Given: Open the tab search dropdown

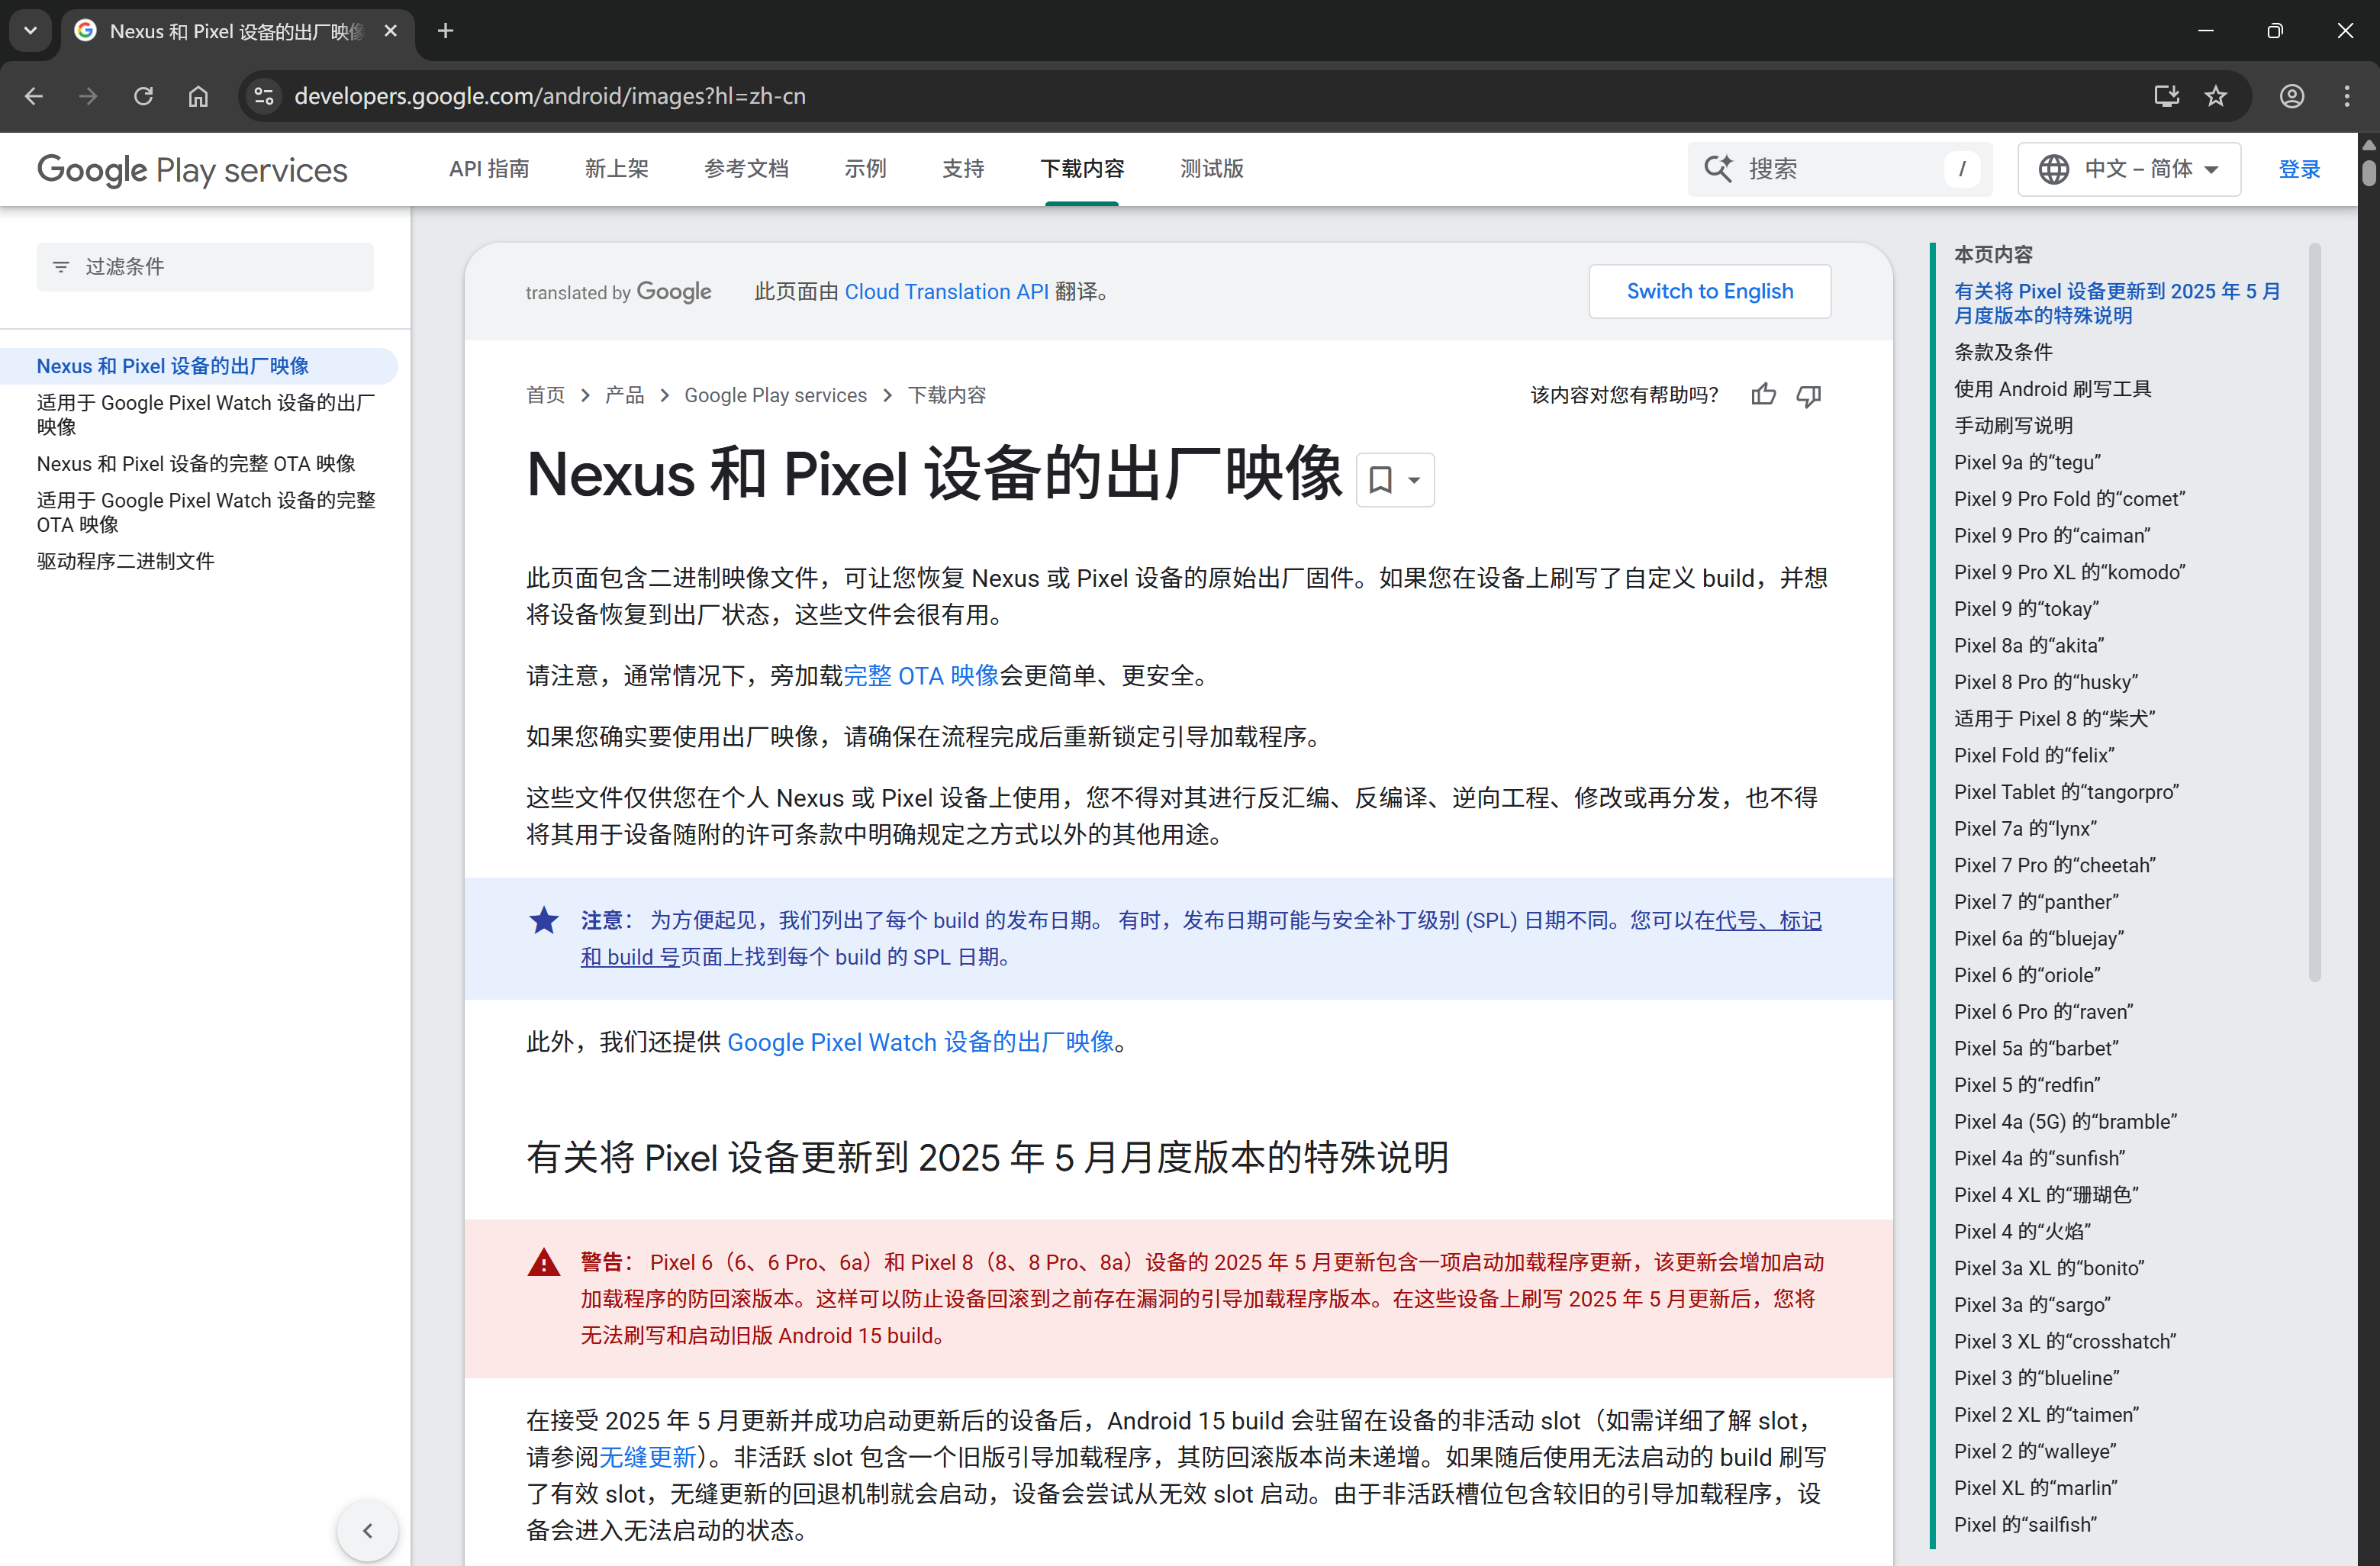Looking at the screenshot, I should point(30,31).
